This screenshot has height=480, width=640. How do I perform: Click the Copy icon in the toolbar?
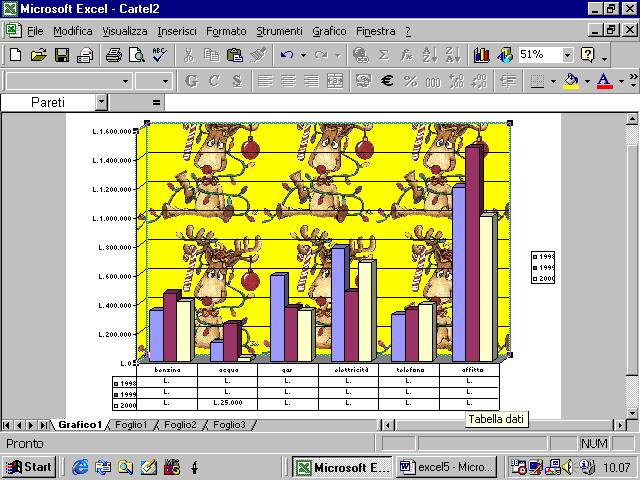click(211, 55)
